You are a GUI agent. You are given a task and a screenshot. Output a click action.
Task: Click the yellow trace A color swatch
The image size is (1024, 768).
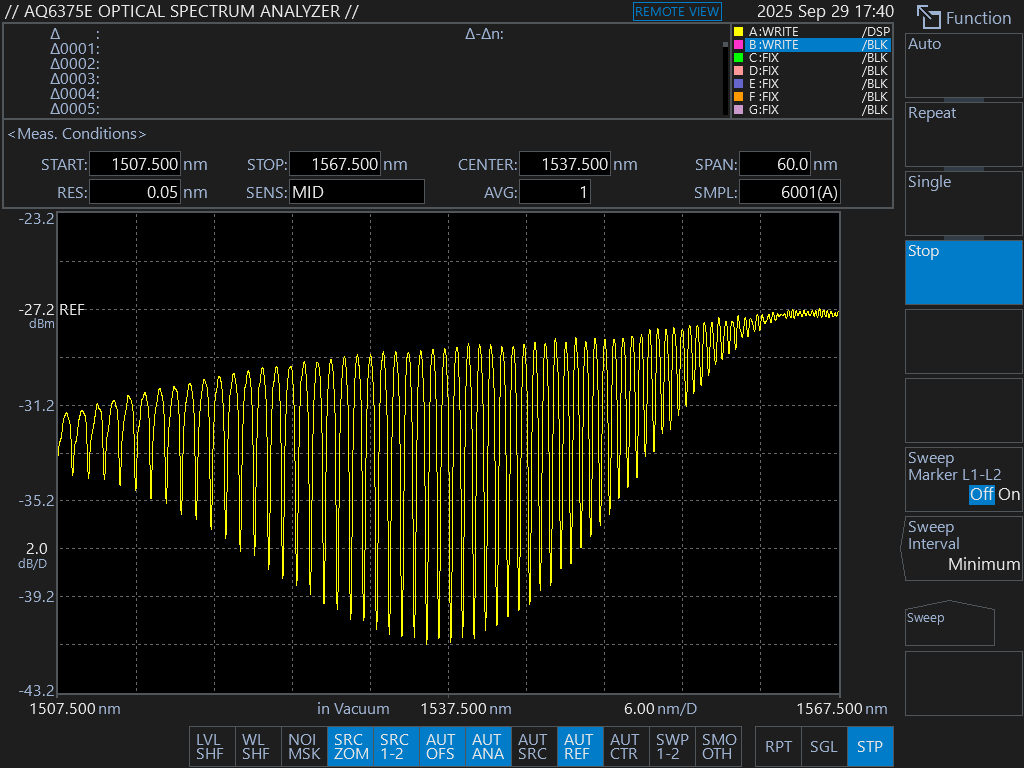[x=739, y=32]
